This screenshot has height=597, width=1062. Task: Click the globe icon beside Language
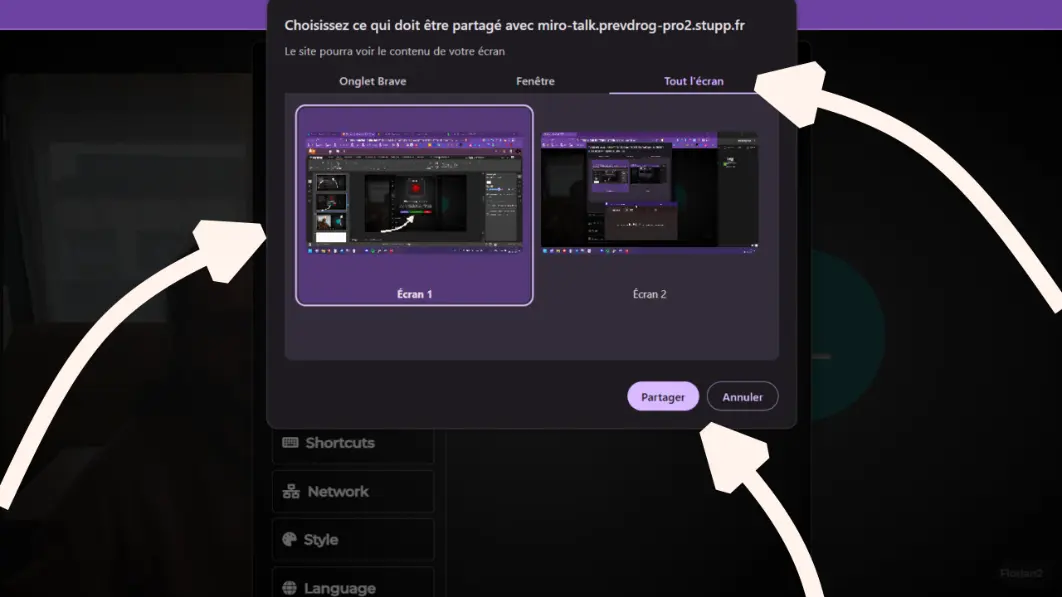pos(289,588)
